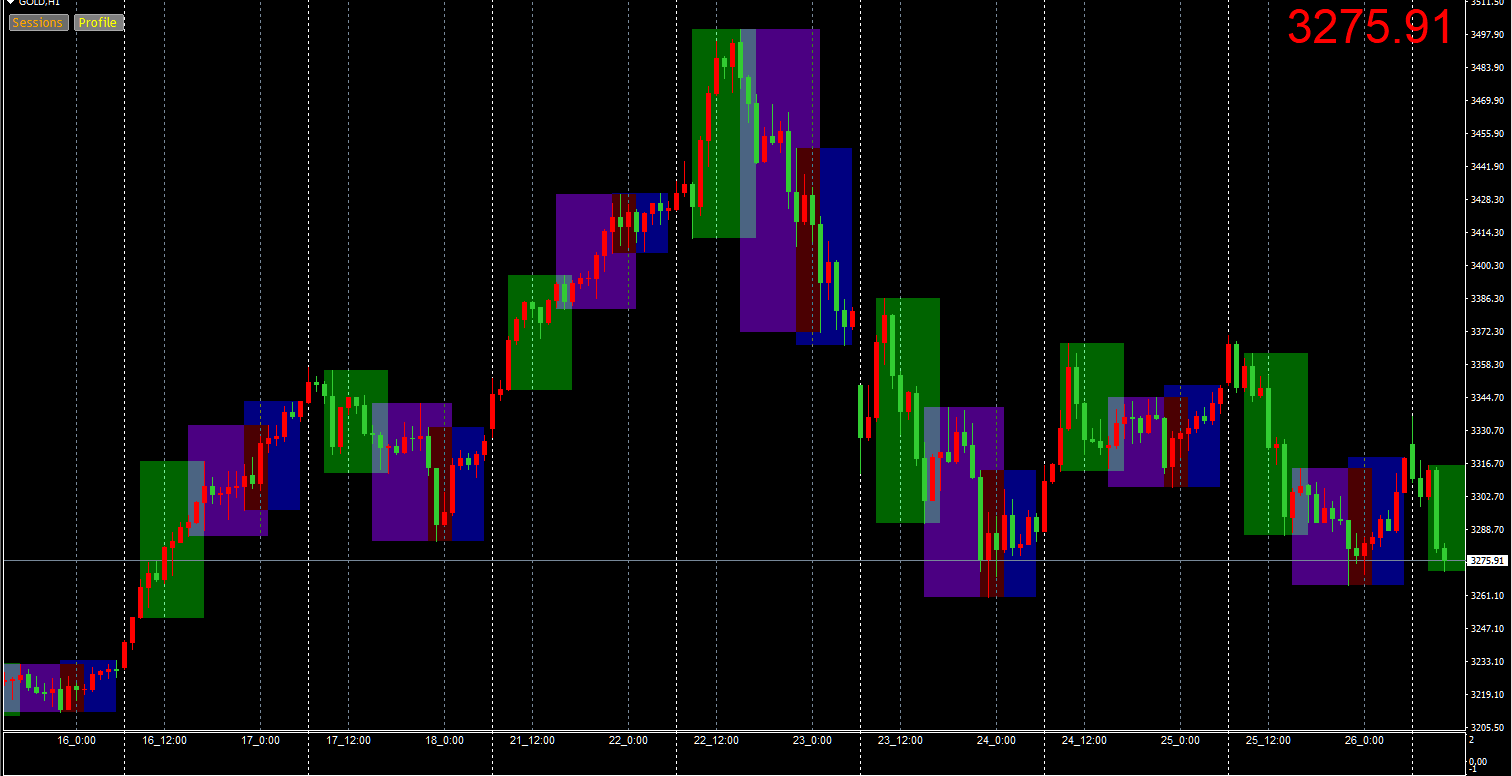Click the 3441.90 price scale label
The image size is (1512, 776).
[1489, 167]
